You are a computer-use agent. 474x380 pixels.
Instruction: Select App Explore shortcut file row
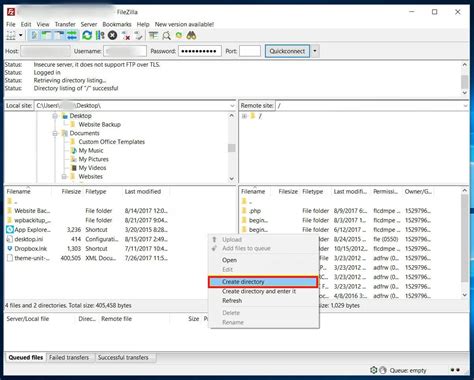(87, 230)
